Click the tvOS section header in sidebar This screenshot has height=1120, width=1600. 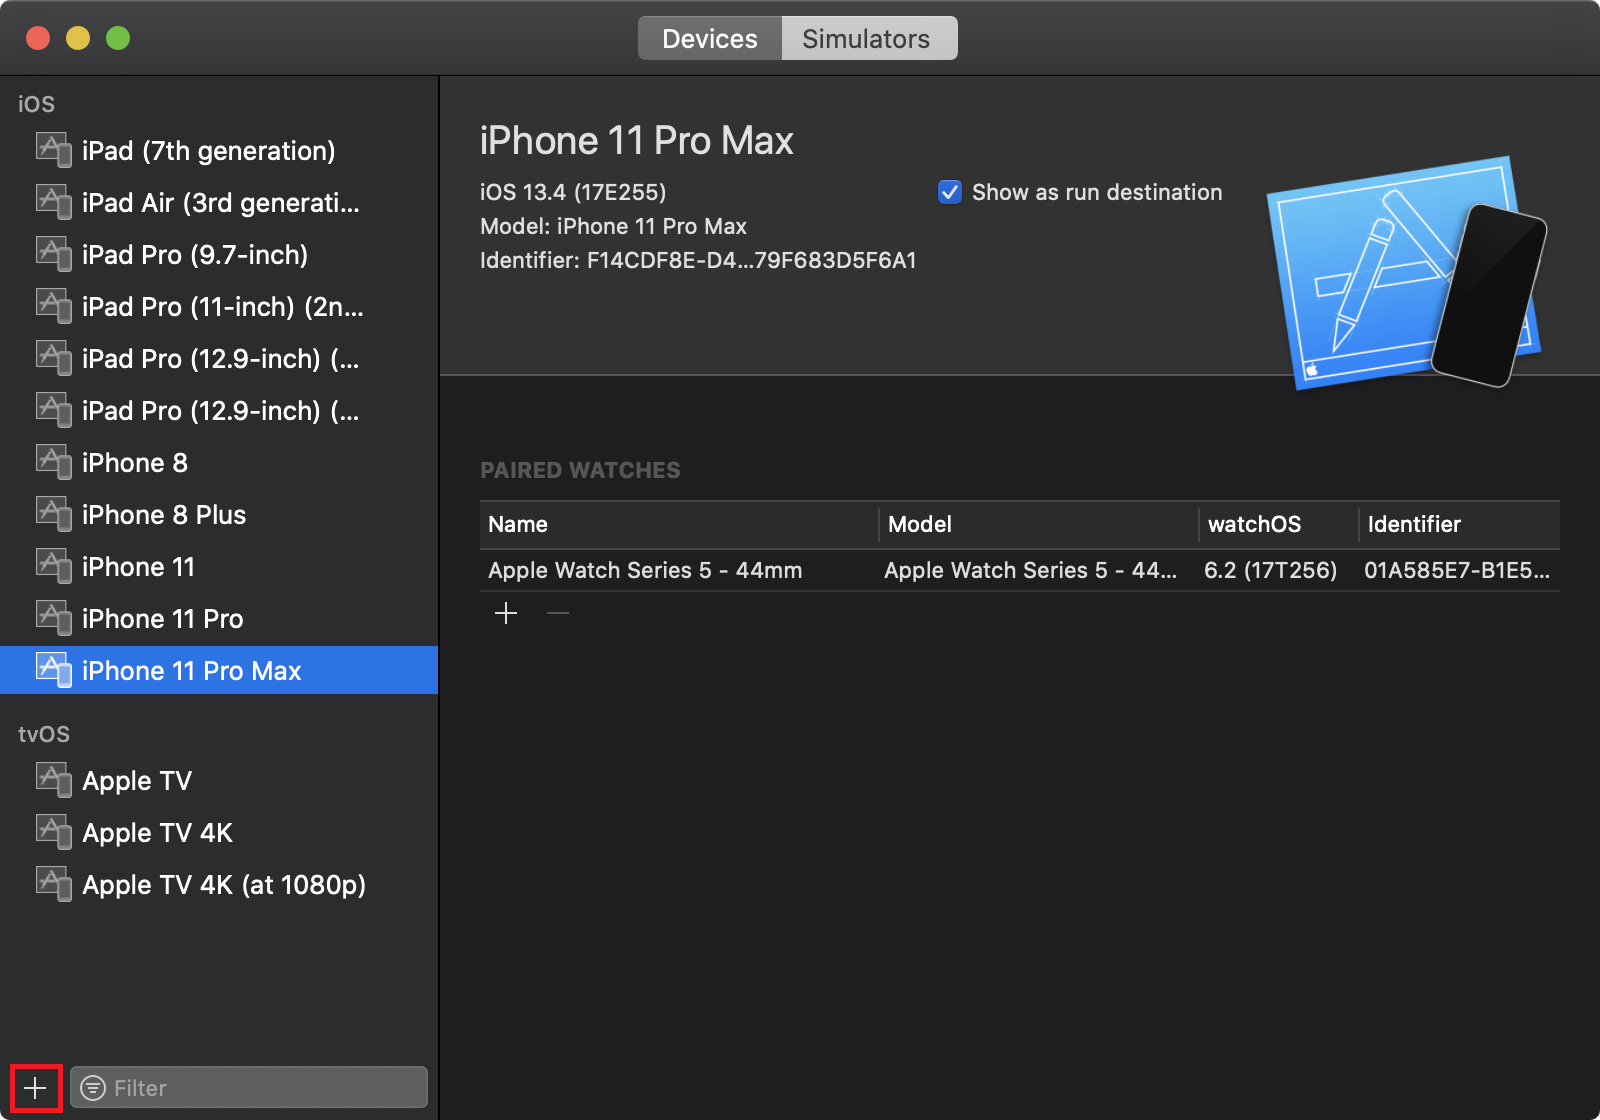click(44, 734)
